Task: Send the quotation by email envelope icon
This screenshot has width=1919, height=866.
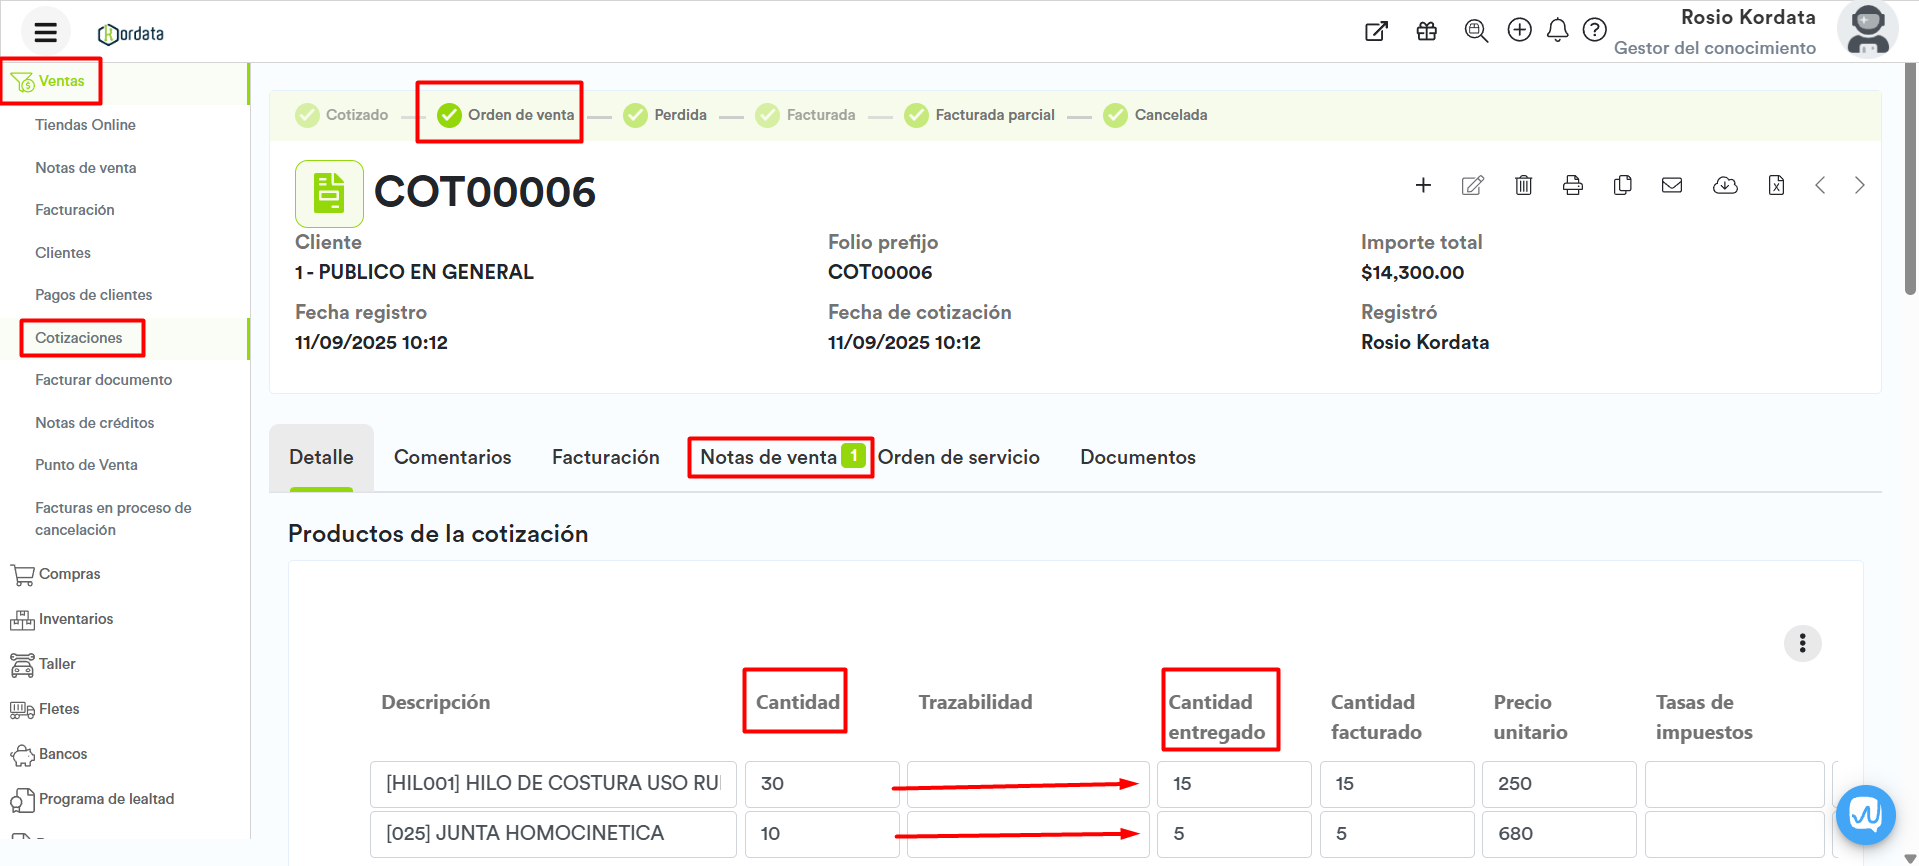Action: pos(1672,185)
